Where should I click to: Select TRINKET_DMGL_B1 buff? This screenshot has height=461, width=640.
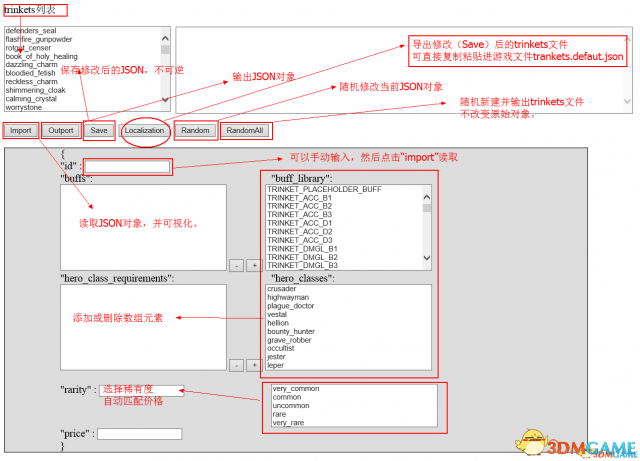click(x=302, y=249)
